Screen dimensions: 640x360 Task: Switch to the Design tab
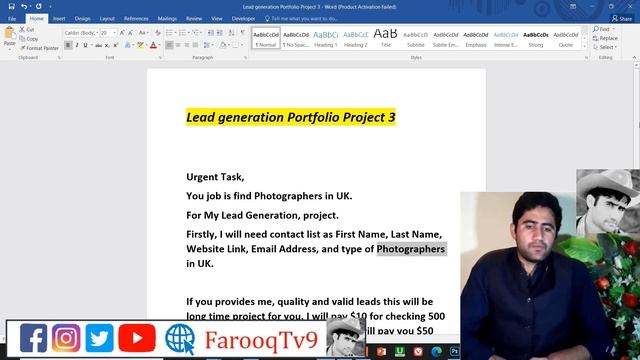82,19
